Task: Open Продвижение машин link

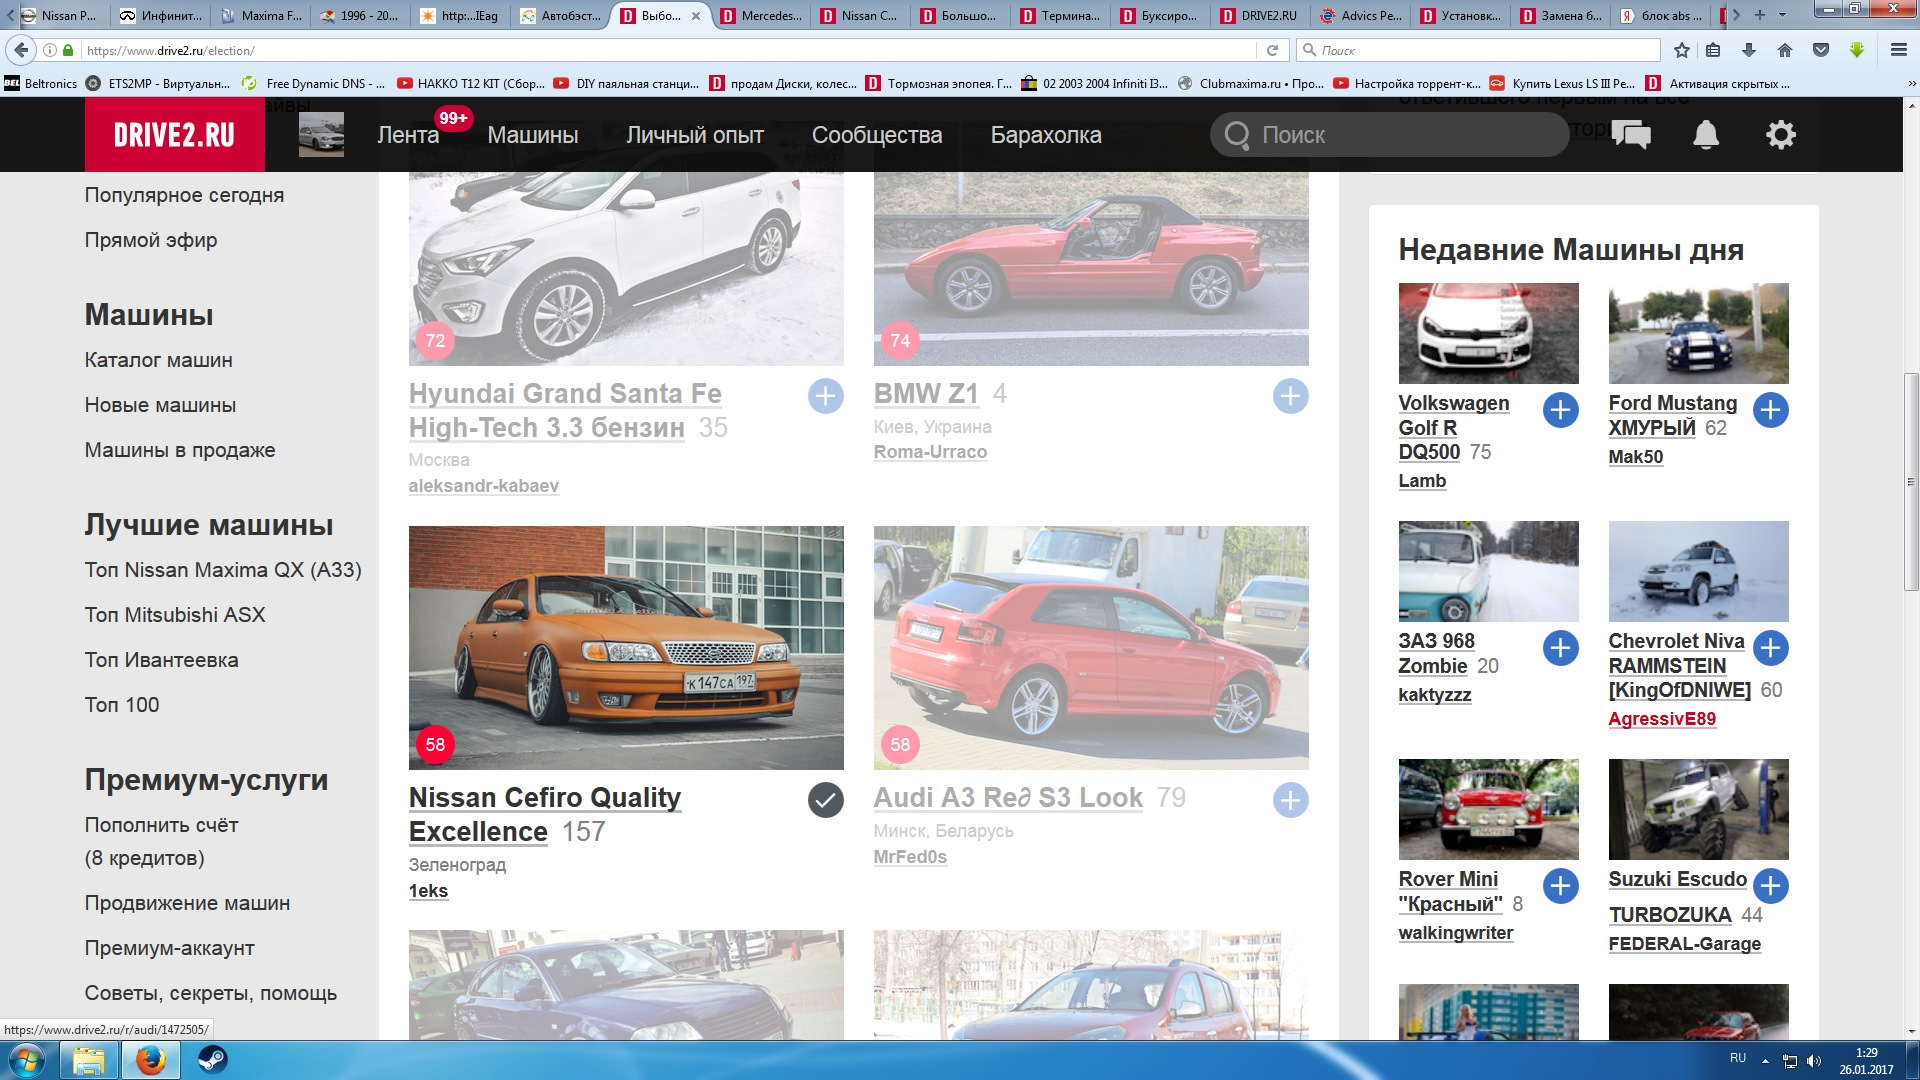Action: point(187,903)
